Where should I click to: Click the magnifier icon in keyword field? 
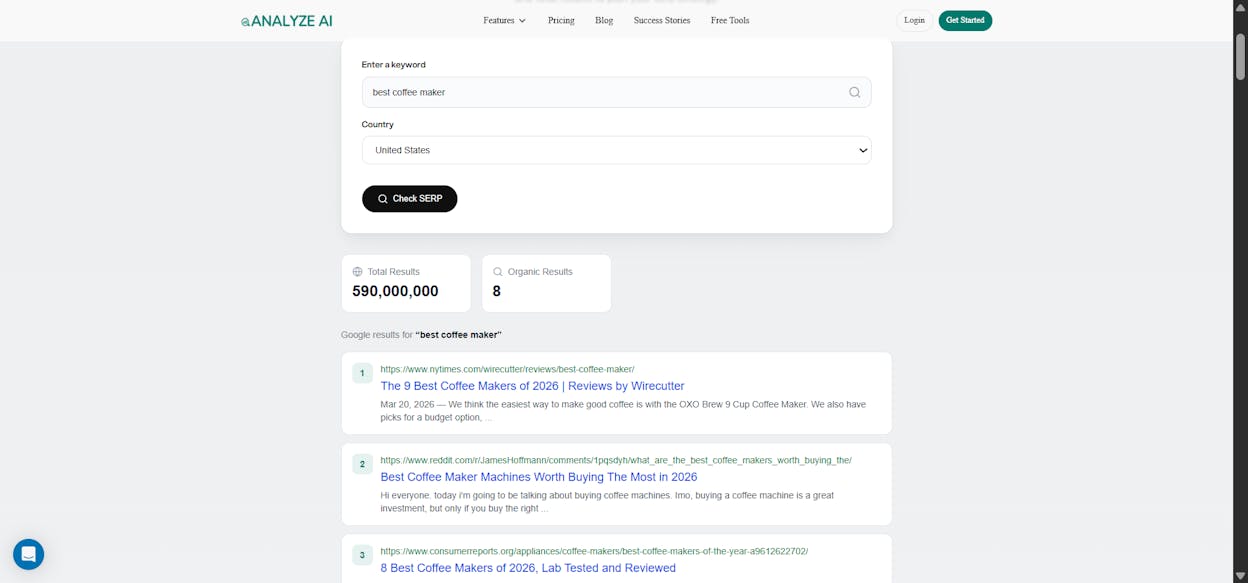tap(854, 92)
